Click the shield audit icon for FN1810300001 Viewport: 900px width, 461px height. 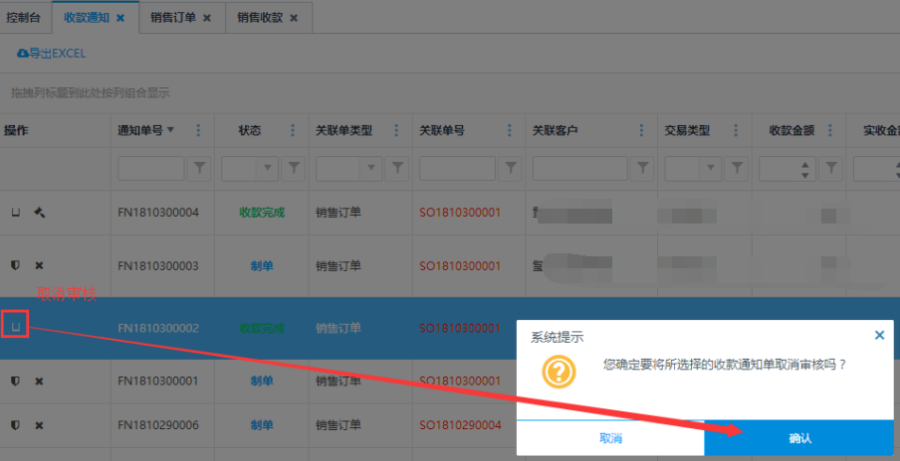[x=15, y=381]
